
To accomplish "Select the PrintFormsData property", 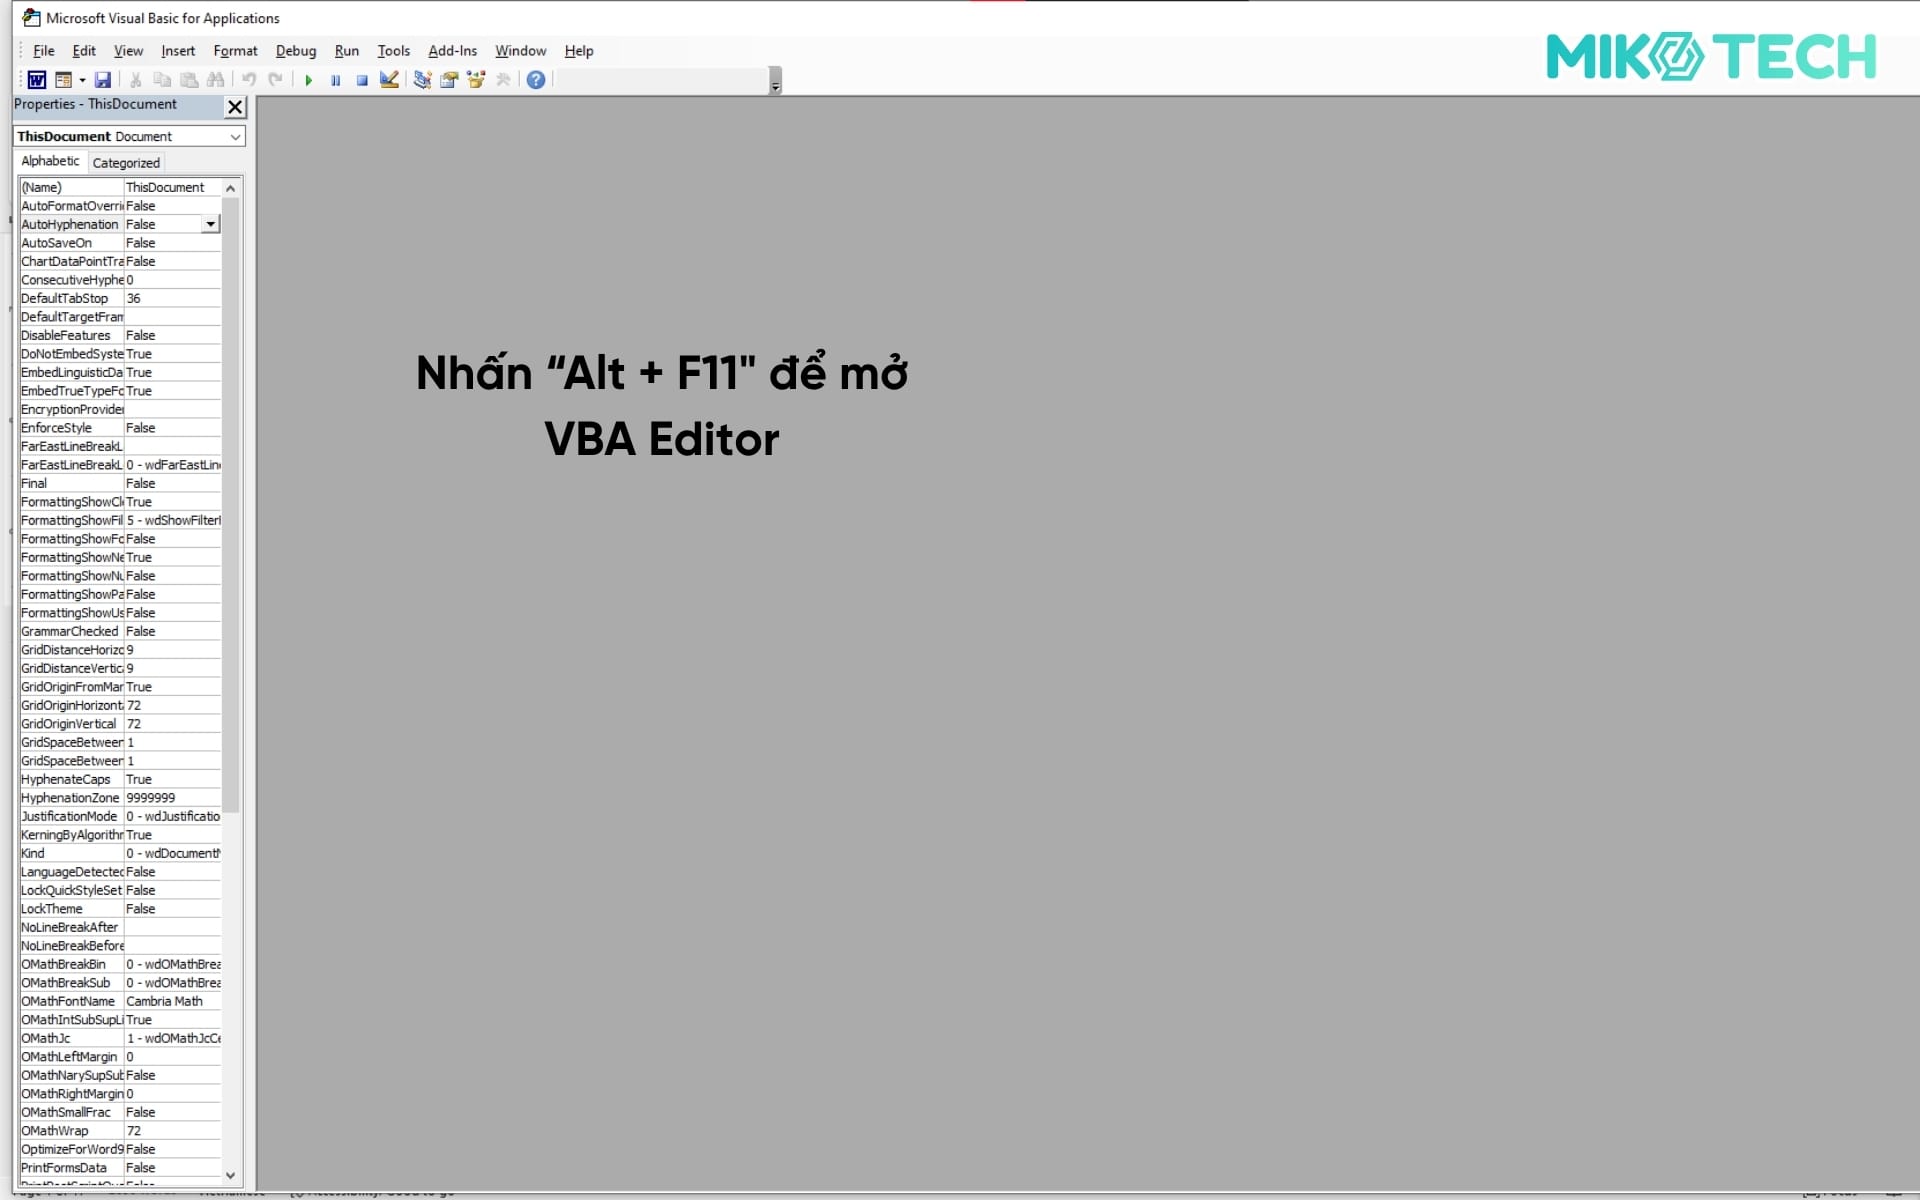I will tap(120, 1168).
